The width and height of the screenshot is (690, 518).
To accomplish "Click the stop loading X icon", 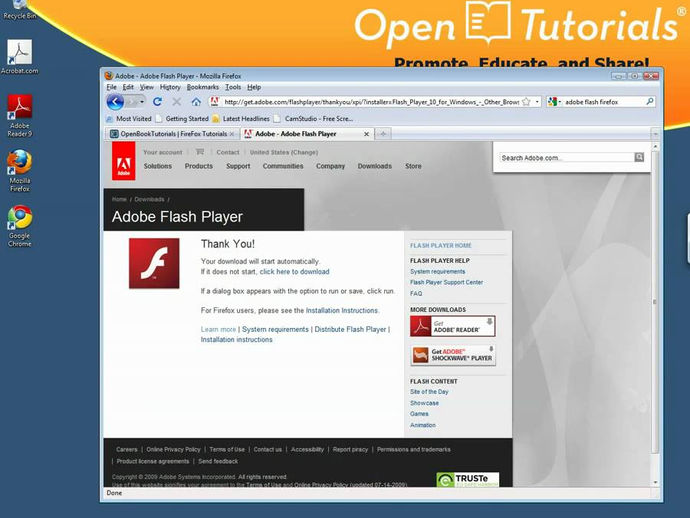I will 176,102.
